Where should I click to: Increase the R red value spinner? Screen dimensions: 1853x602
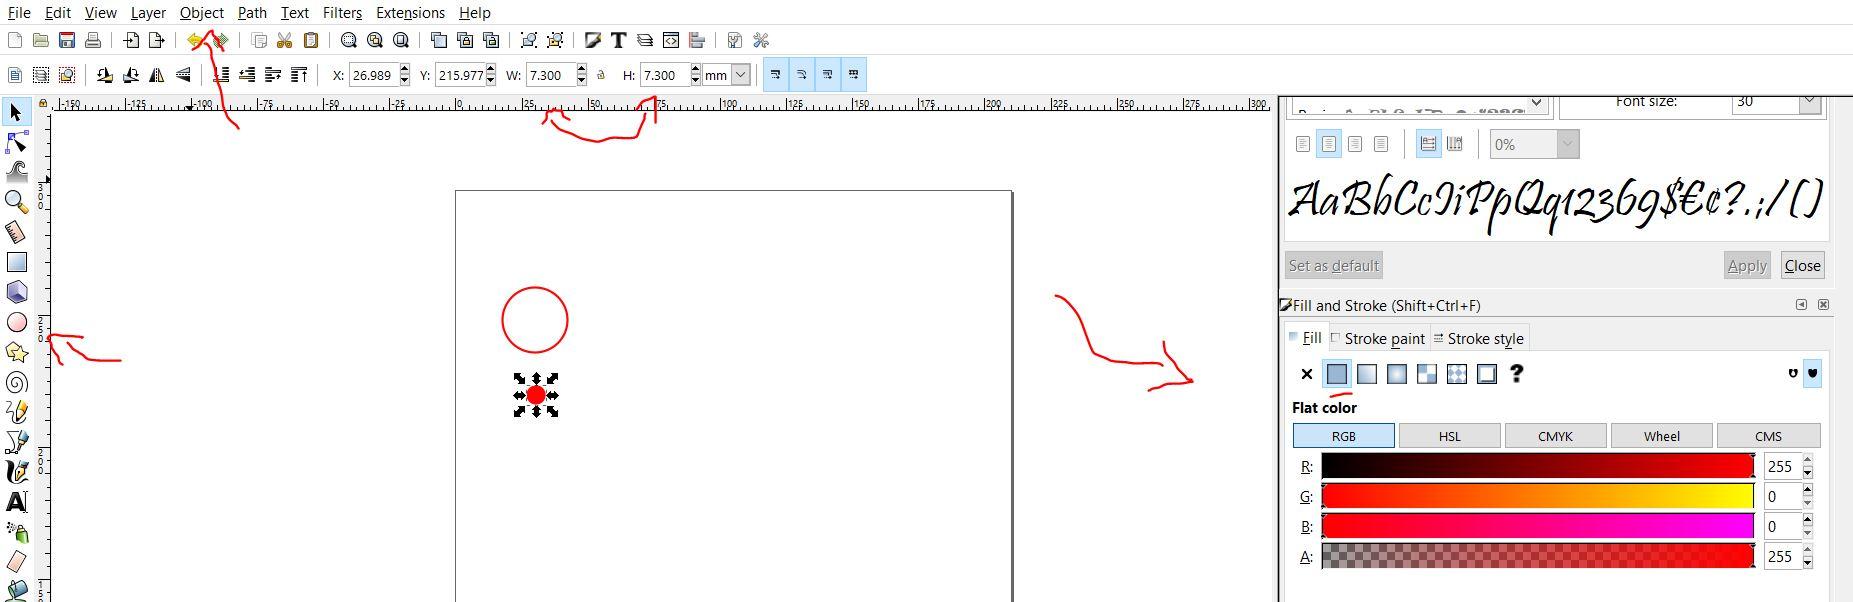(x=1808, y=461)
